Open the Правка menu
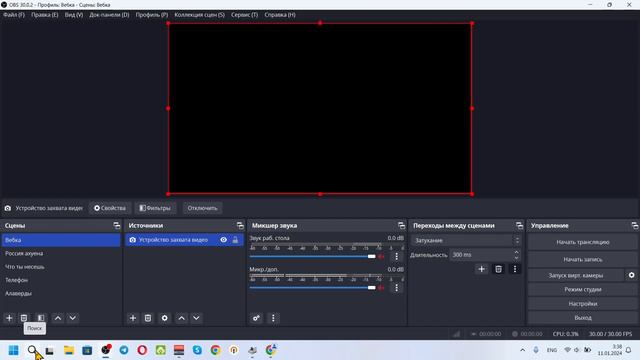This screenshot has height=360, width=640. click(45, 15)
